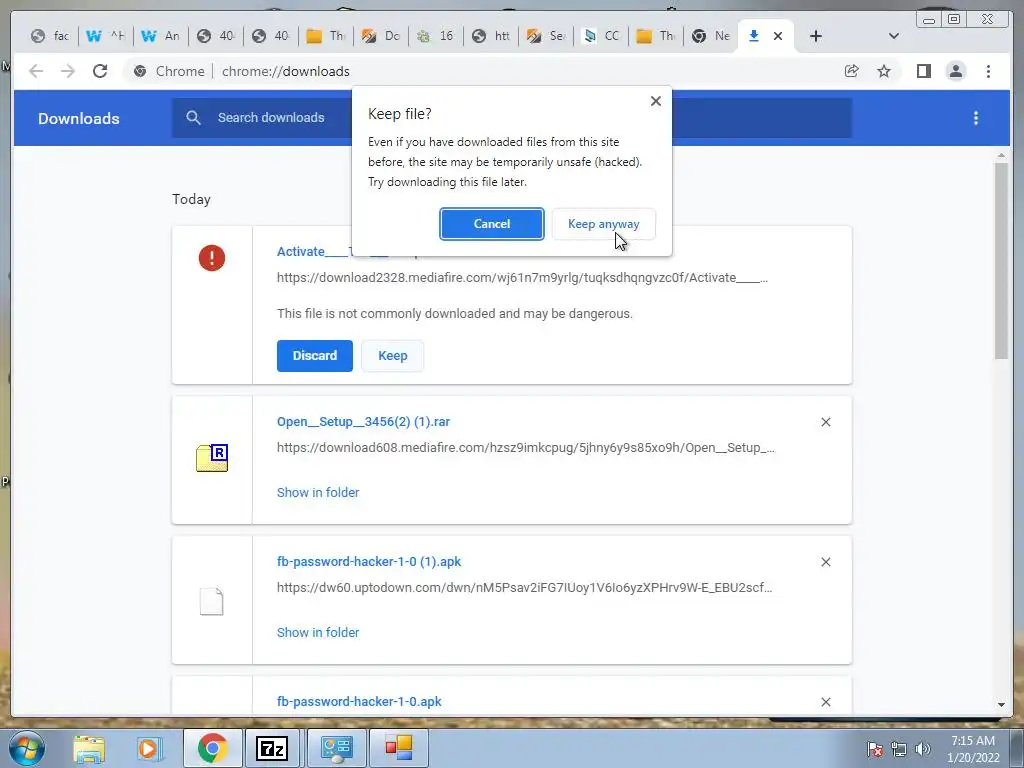Open the Action Center flag icon
The height and width of the screenshot is (768, 1024).
[x=874, y=749]
